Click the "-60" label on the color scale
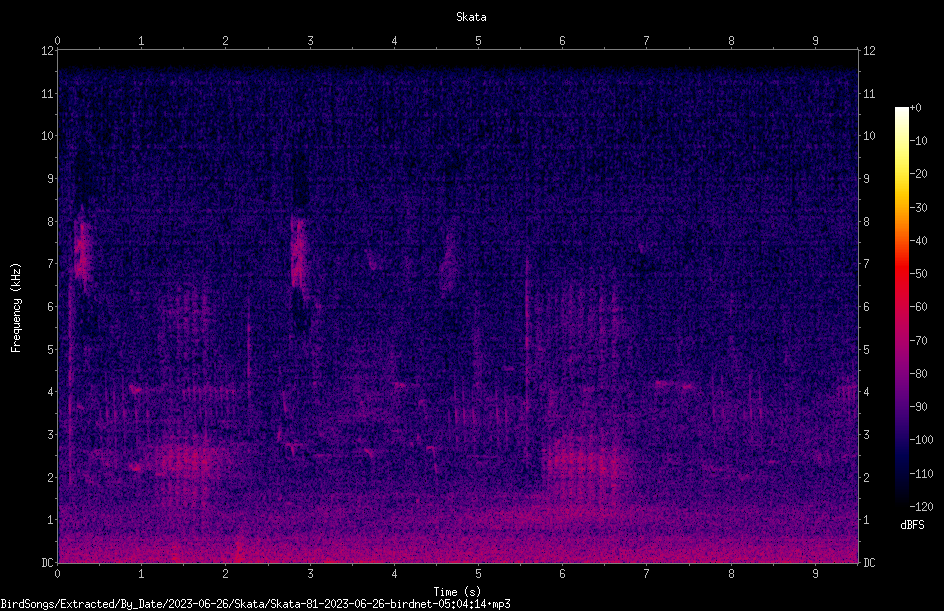 [x=919, y=307]
